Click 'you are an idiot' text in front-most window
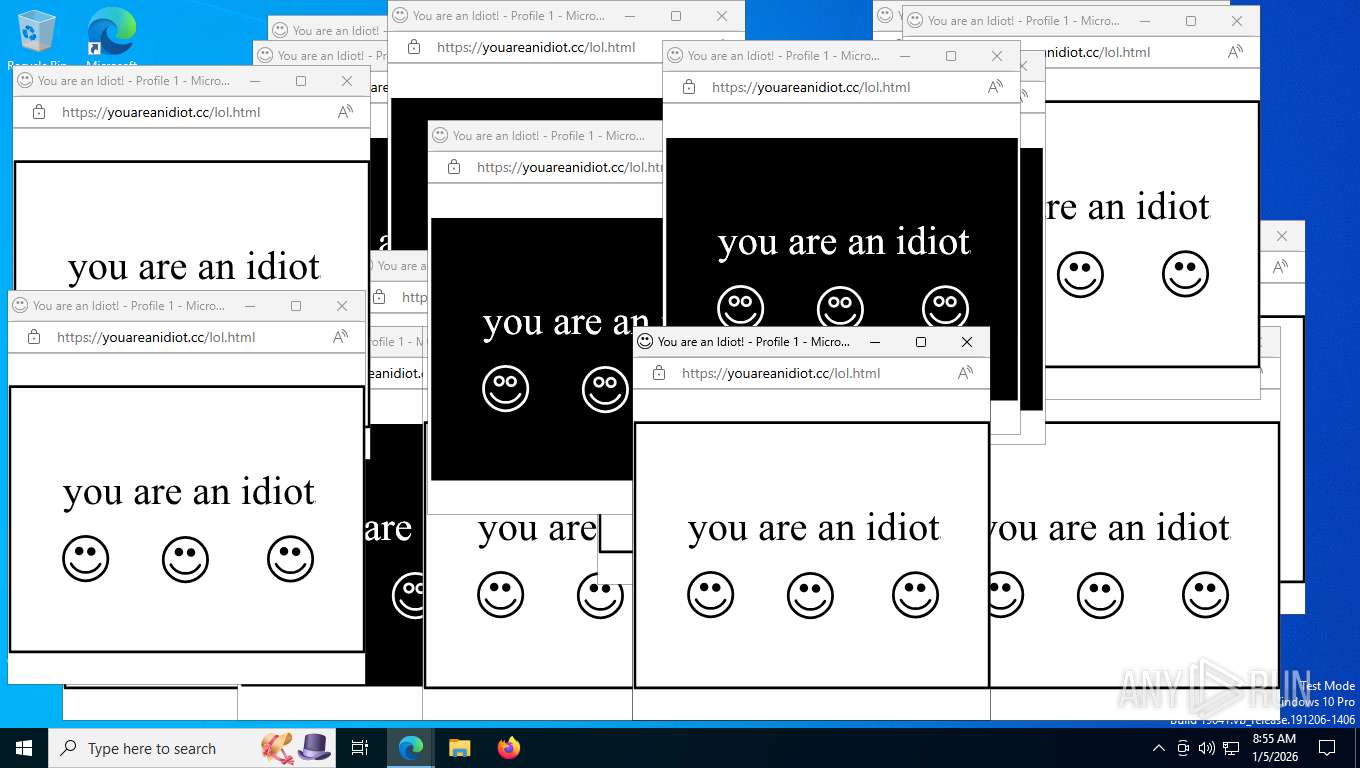 (814, 528)
